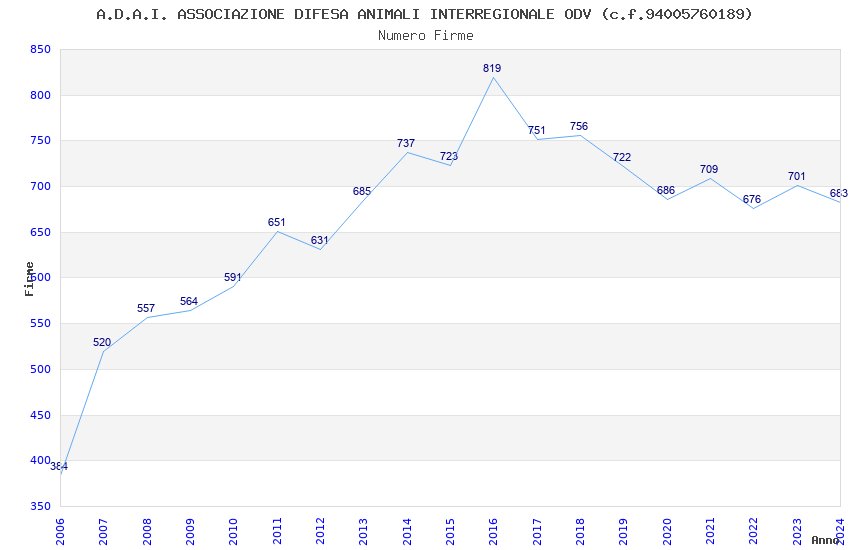Click the x-axis year 2021

click(710, 531)
